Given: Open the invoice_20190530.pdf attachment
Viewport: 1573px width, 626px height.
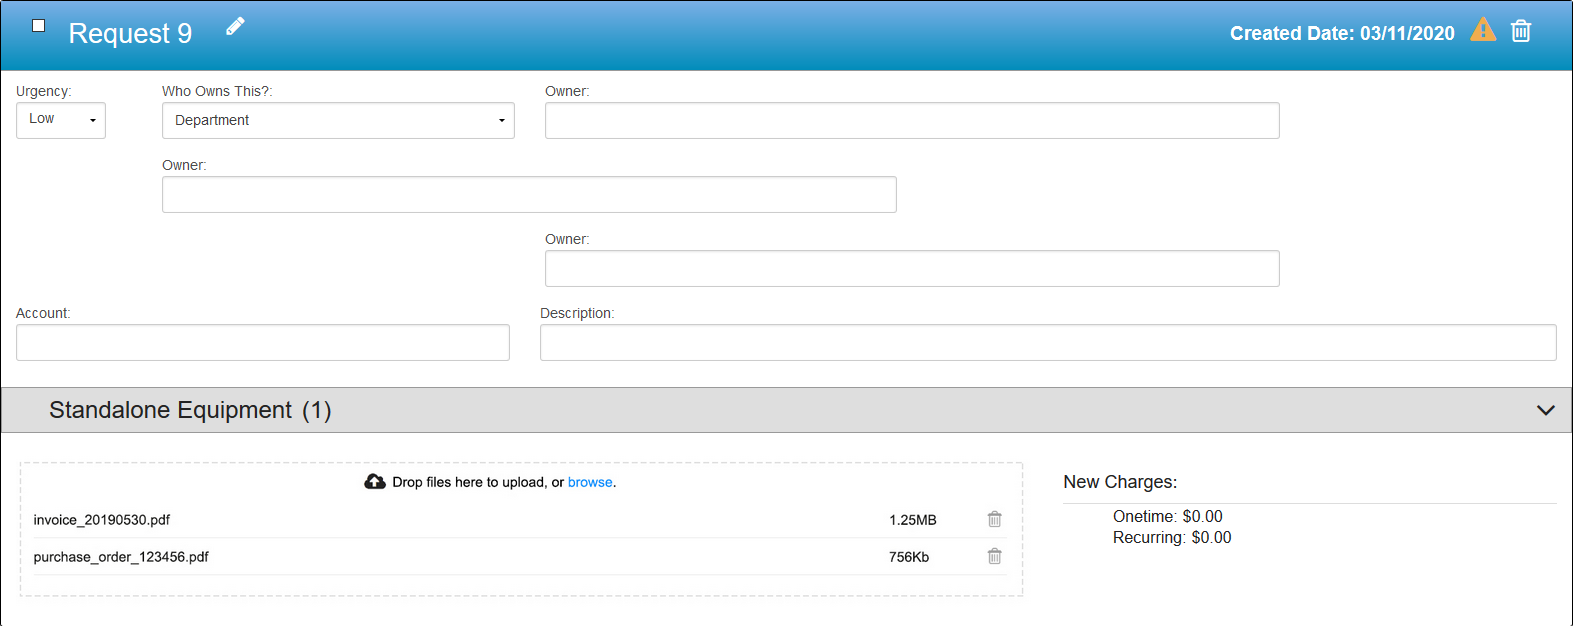Looking at the screenshot, I should pos(102,520).
